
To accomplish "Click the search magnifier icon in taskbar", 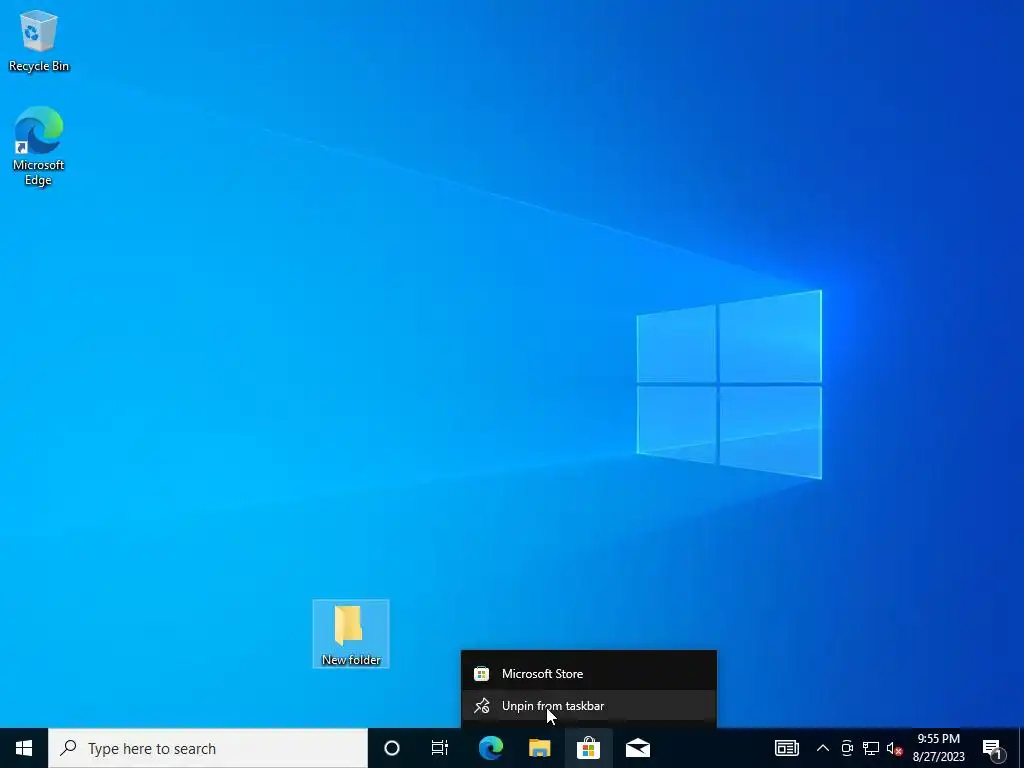I will pos(68,748).
